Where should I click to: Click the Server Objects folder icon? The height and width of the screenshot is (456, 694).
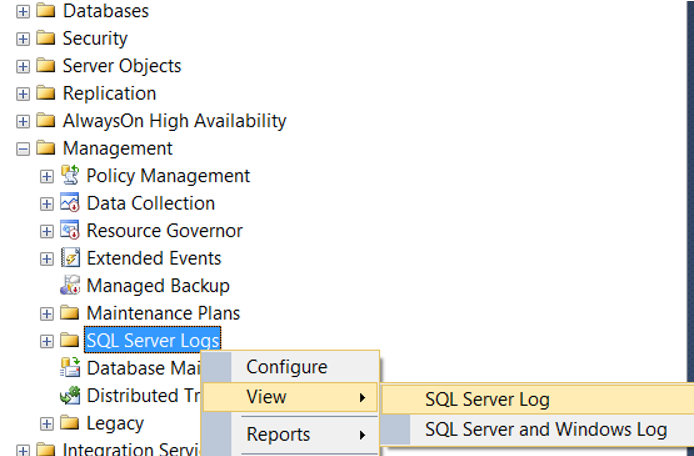coord(46,65)
